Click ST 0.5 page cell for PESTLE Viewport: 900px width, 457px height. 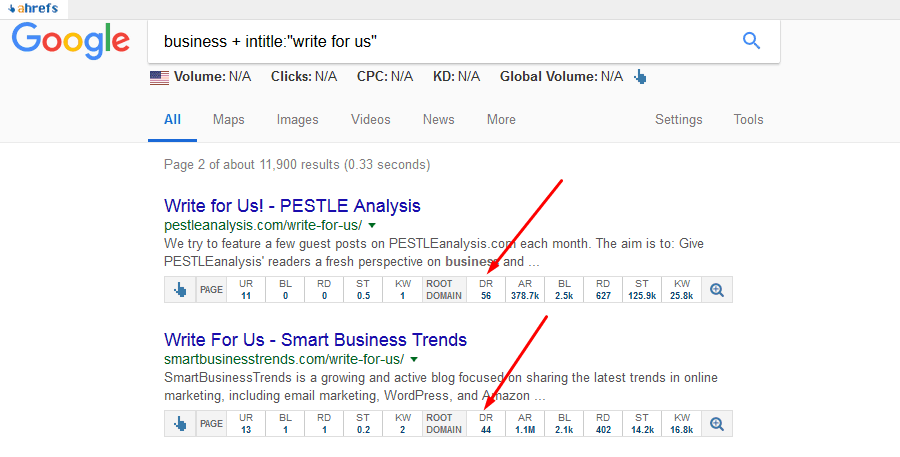(x=363, y=290)
